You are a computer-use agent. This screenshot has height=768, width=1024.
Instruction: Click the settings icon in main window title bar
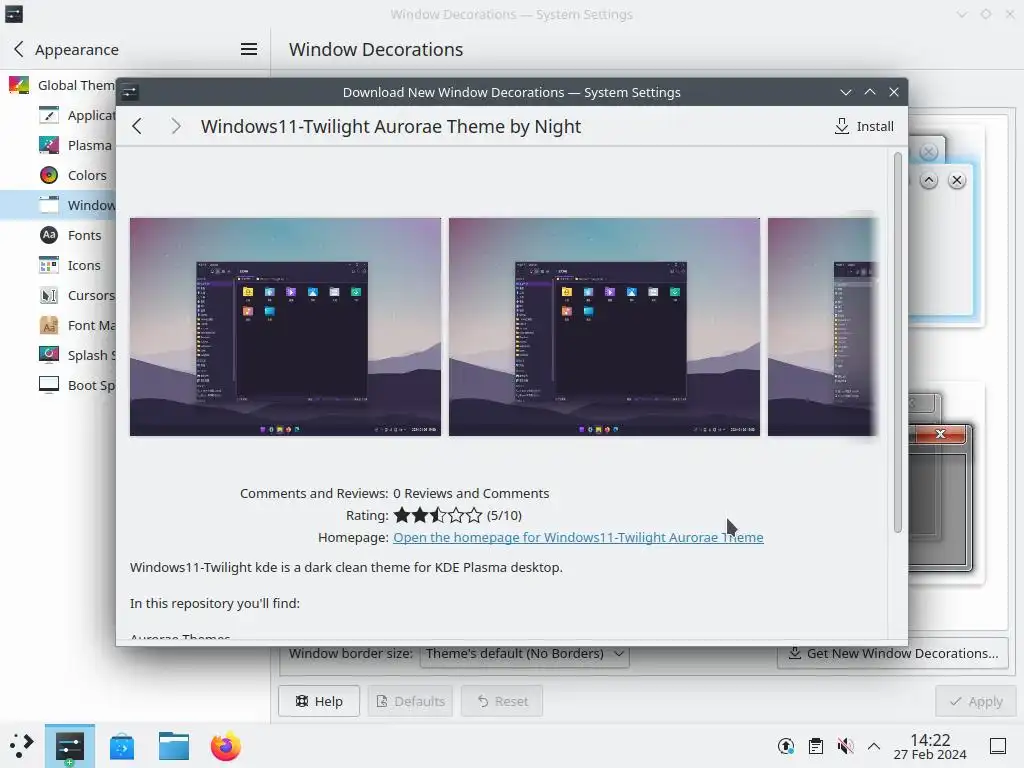[14, 14]
